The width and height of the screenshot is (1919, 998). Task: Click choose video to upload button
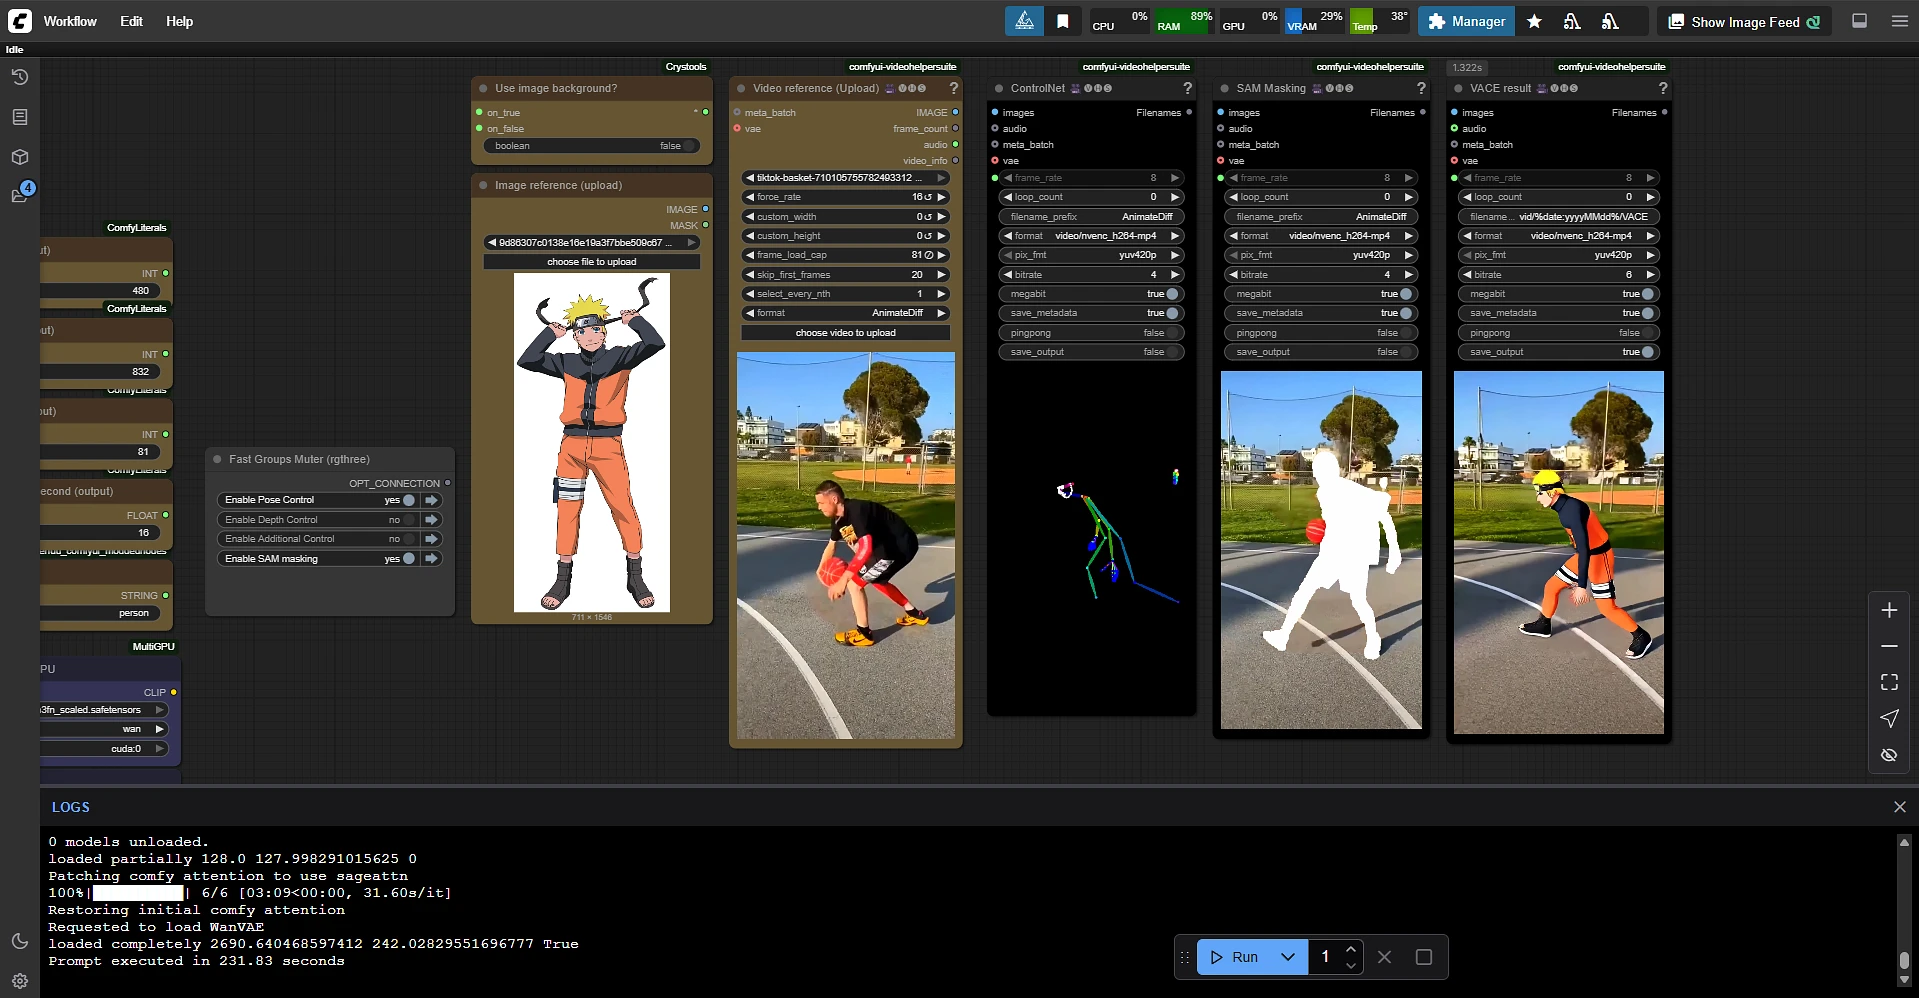pyautogui.click(x=845, y=333)
